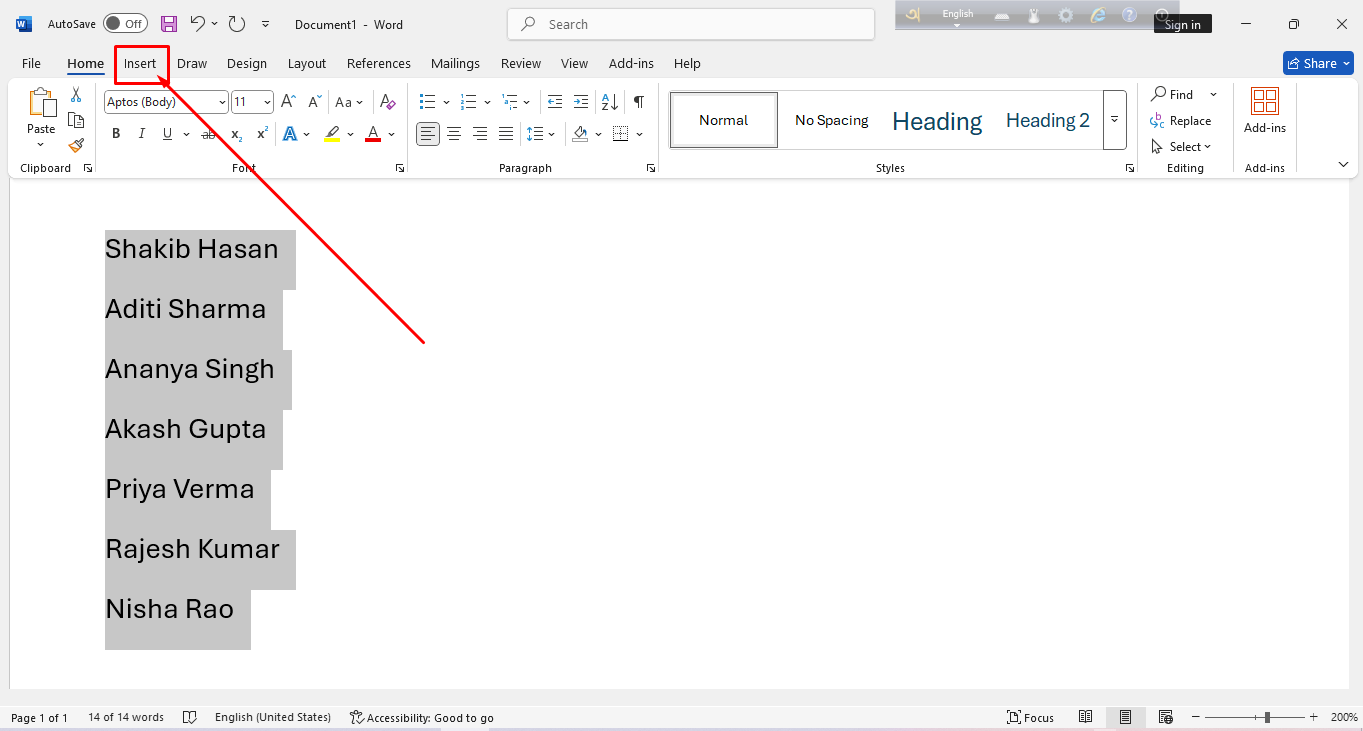Select the Italic formatting icon
Screen dimensions: 1363x731
pyautogui.click(x=141, y=133)
